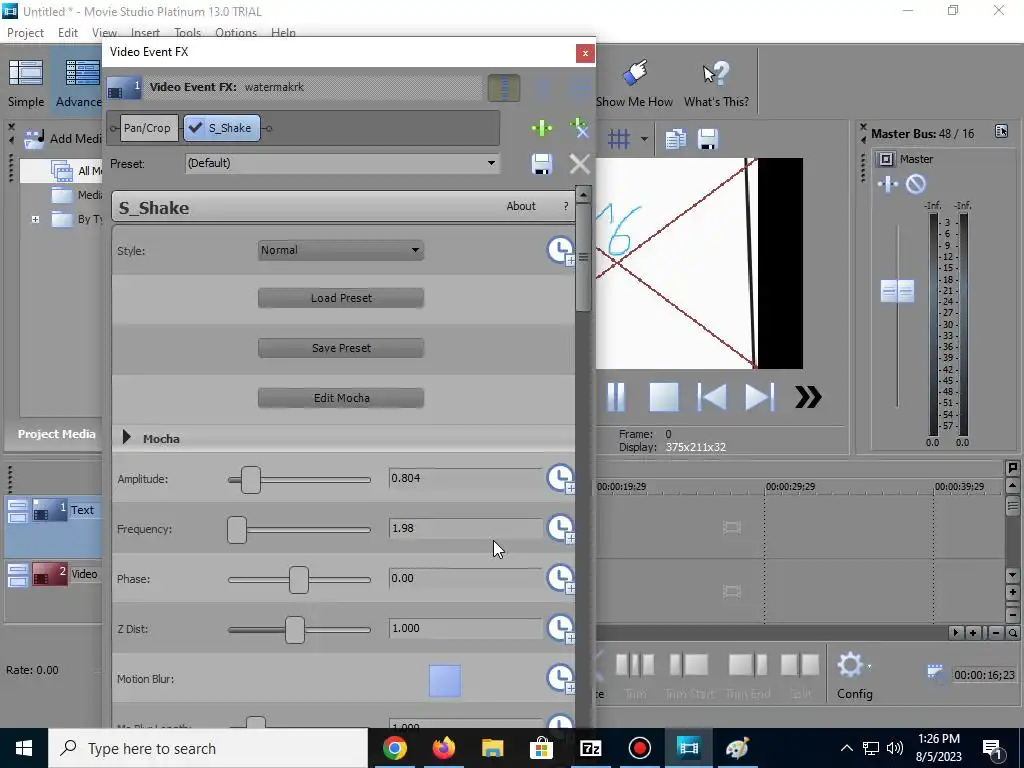Remove the selected plug-in from the chain

point(579,128)
